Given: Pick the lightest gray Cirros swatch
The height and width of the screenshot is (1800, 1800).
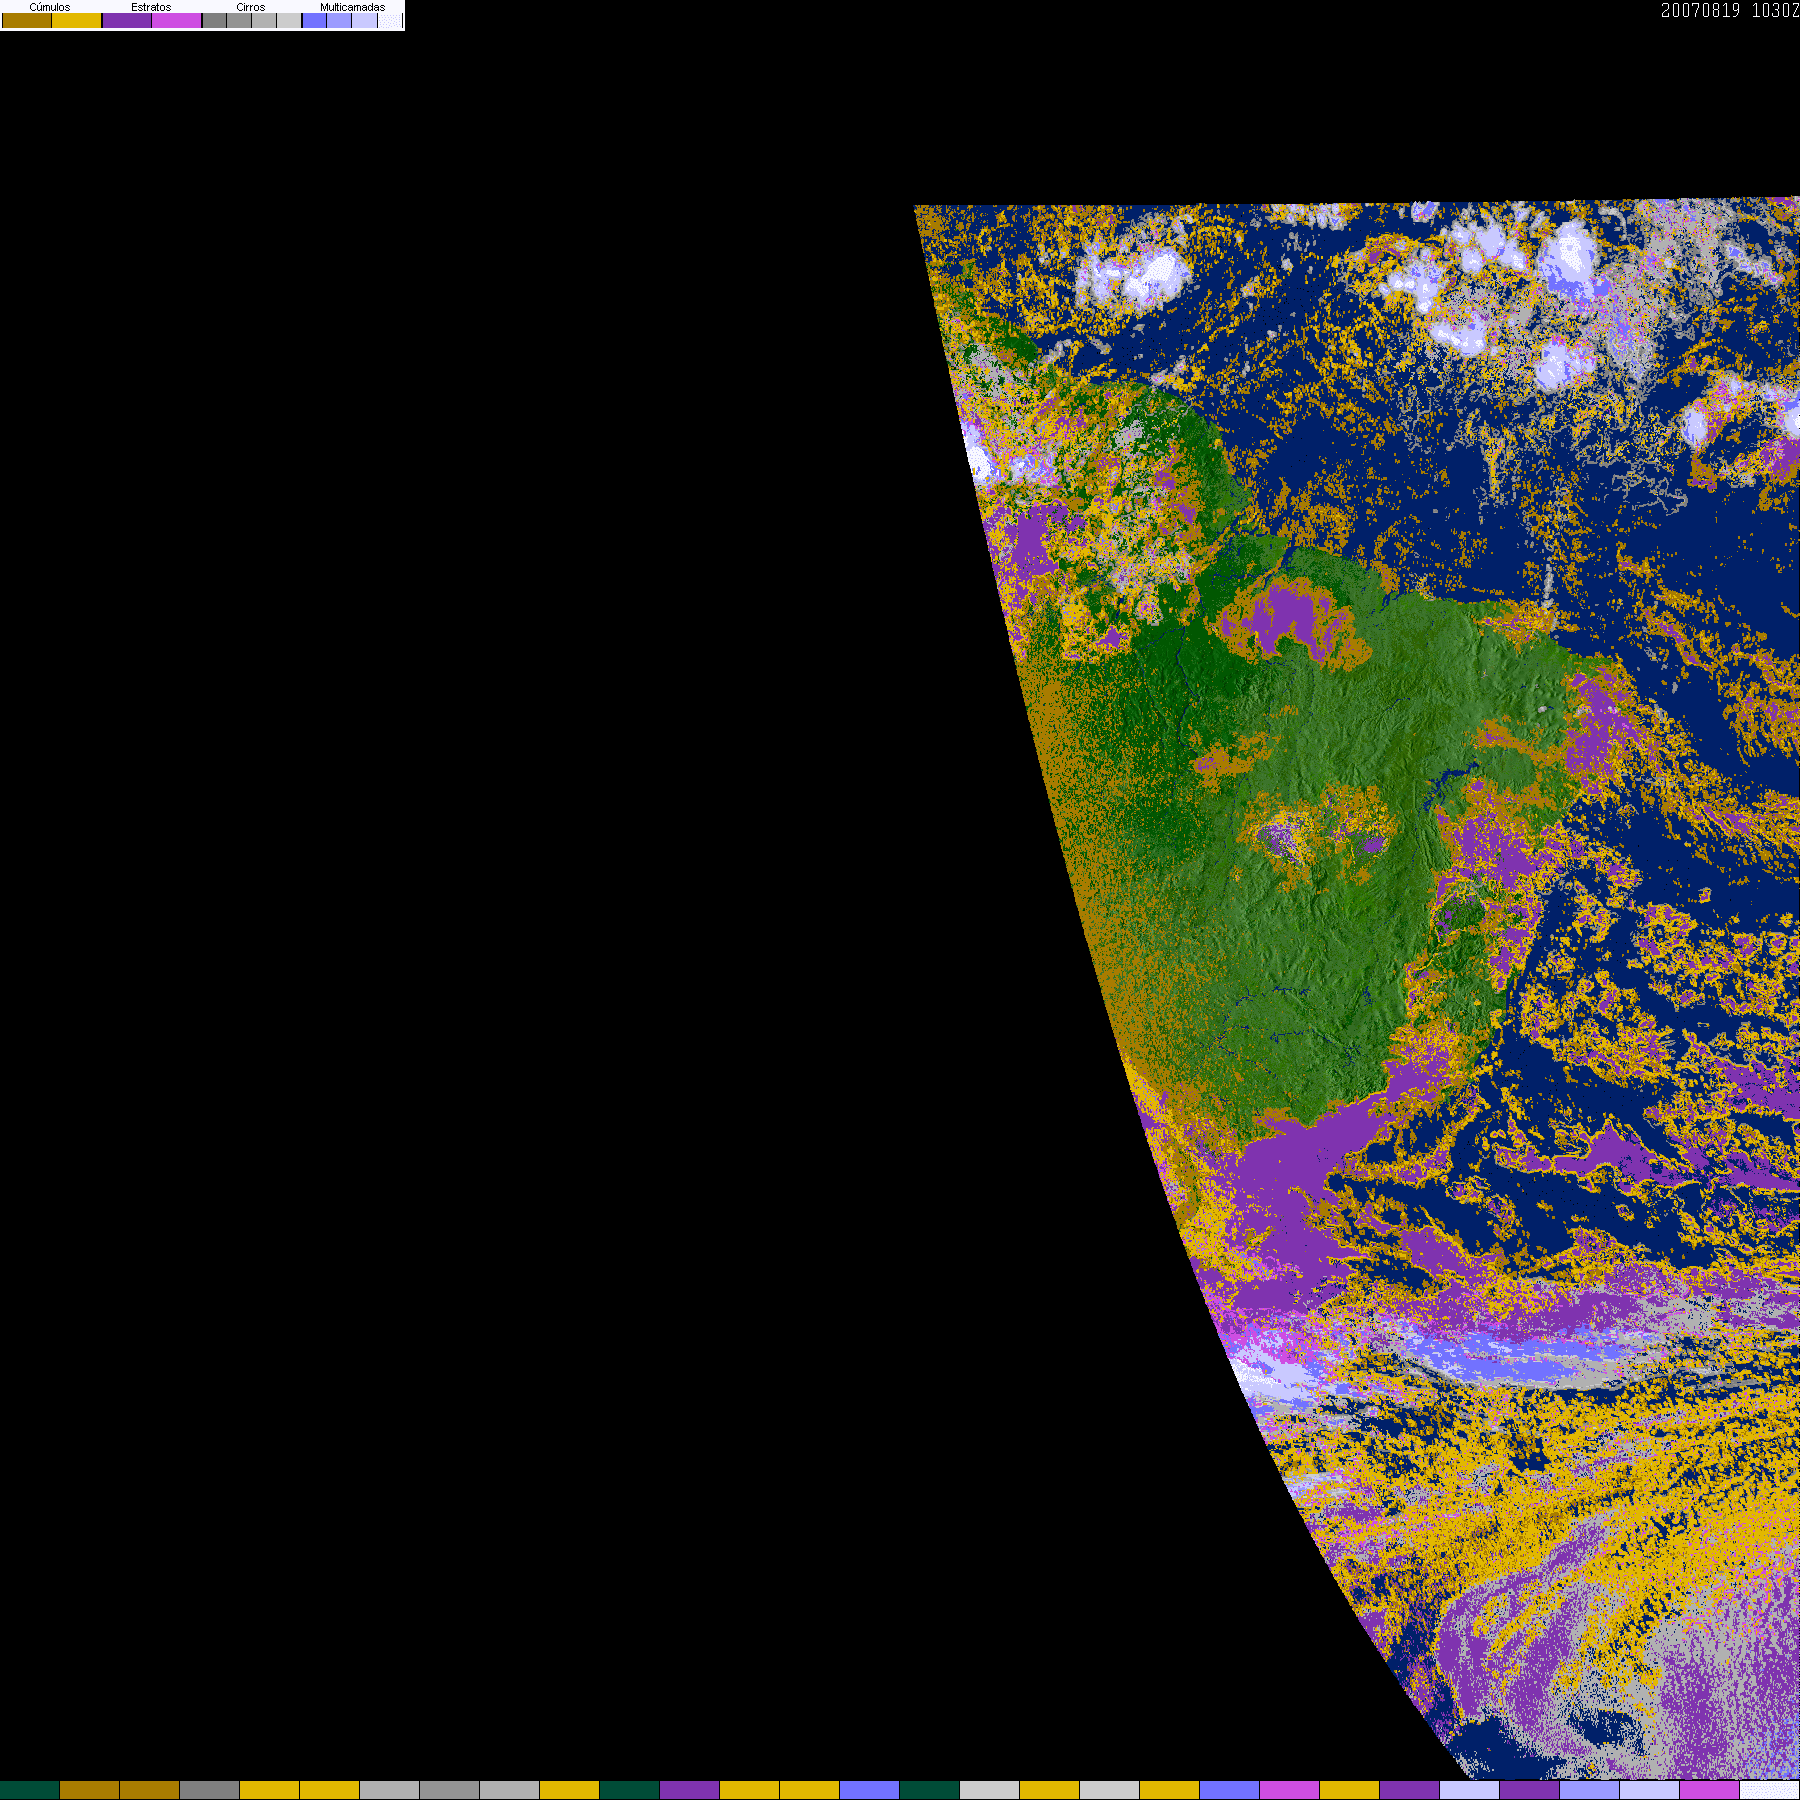Looking at the screenshot, I should (289, 21).
